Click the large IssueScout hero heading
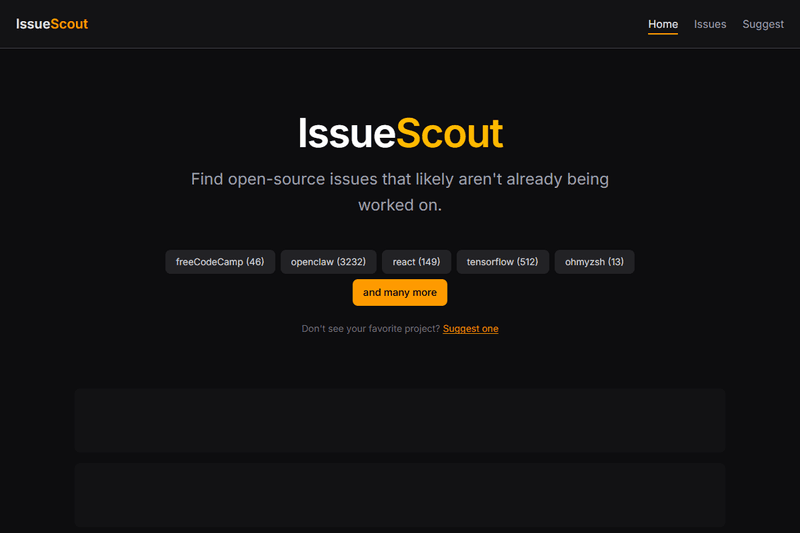The height and width of the screenshot is (533, 800). pos(400,133)
